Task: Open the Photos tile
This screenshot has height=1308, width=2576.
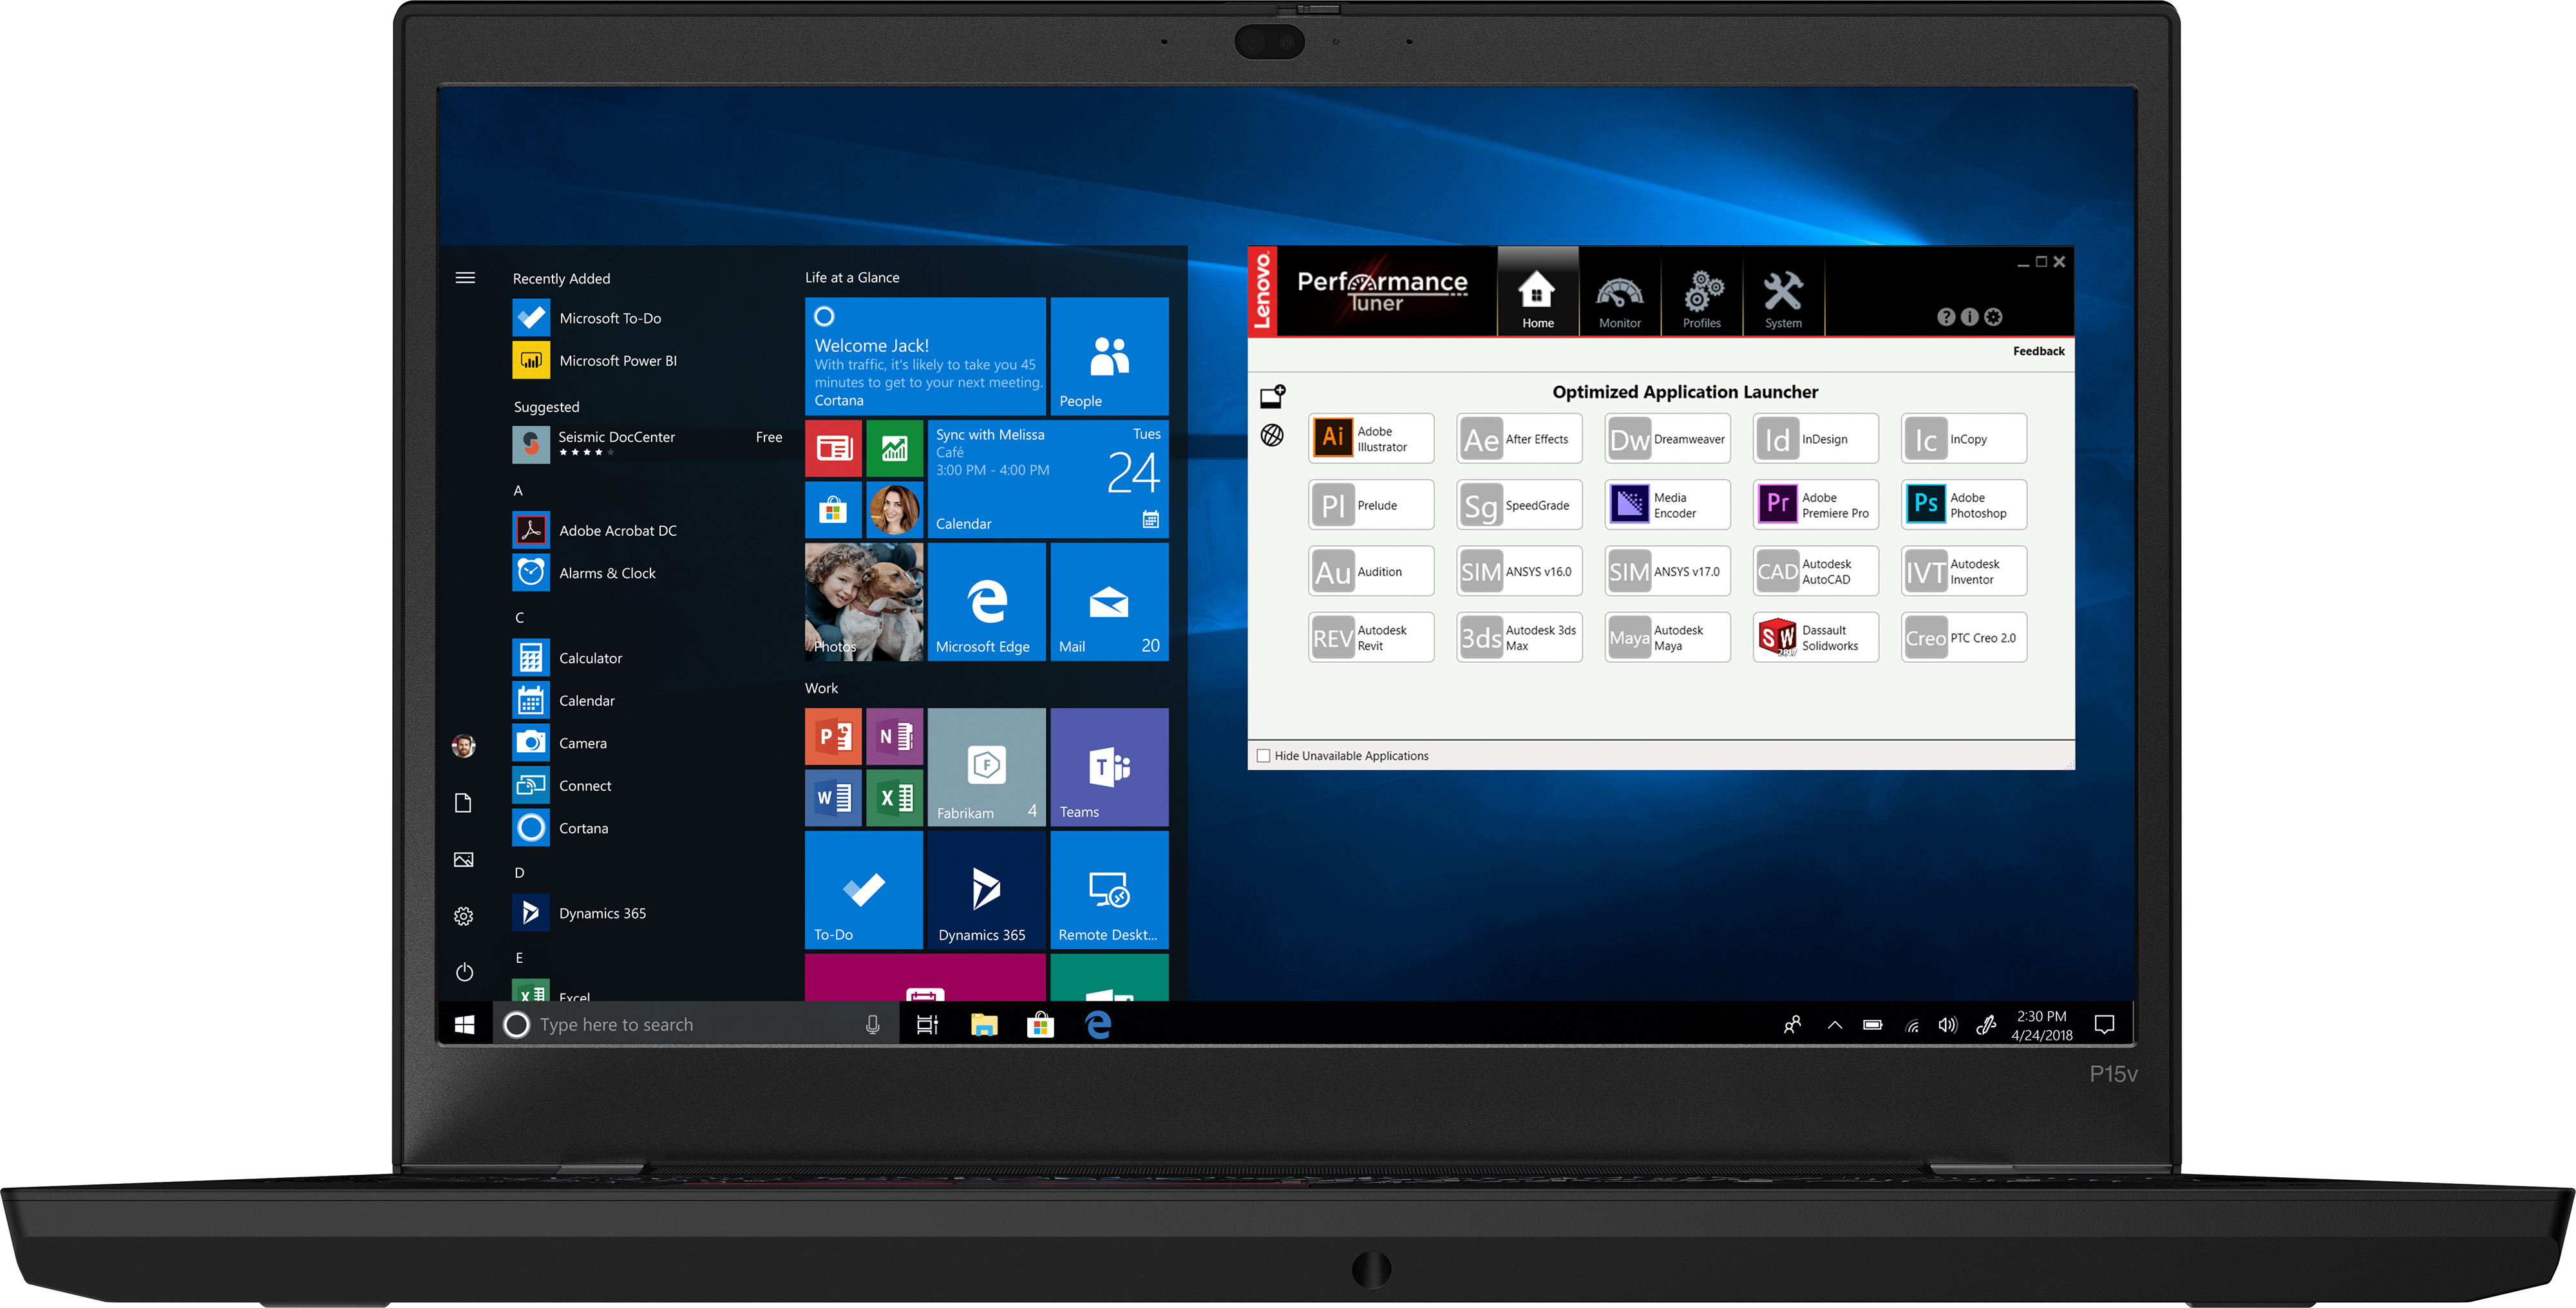Action: (x=864, y=602)
